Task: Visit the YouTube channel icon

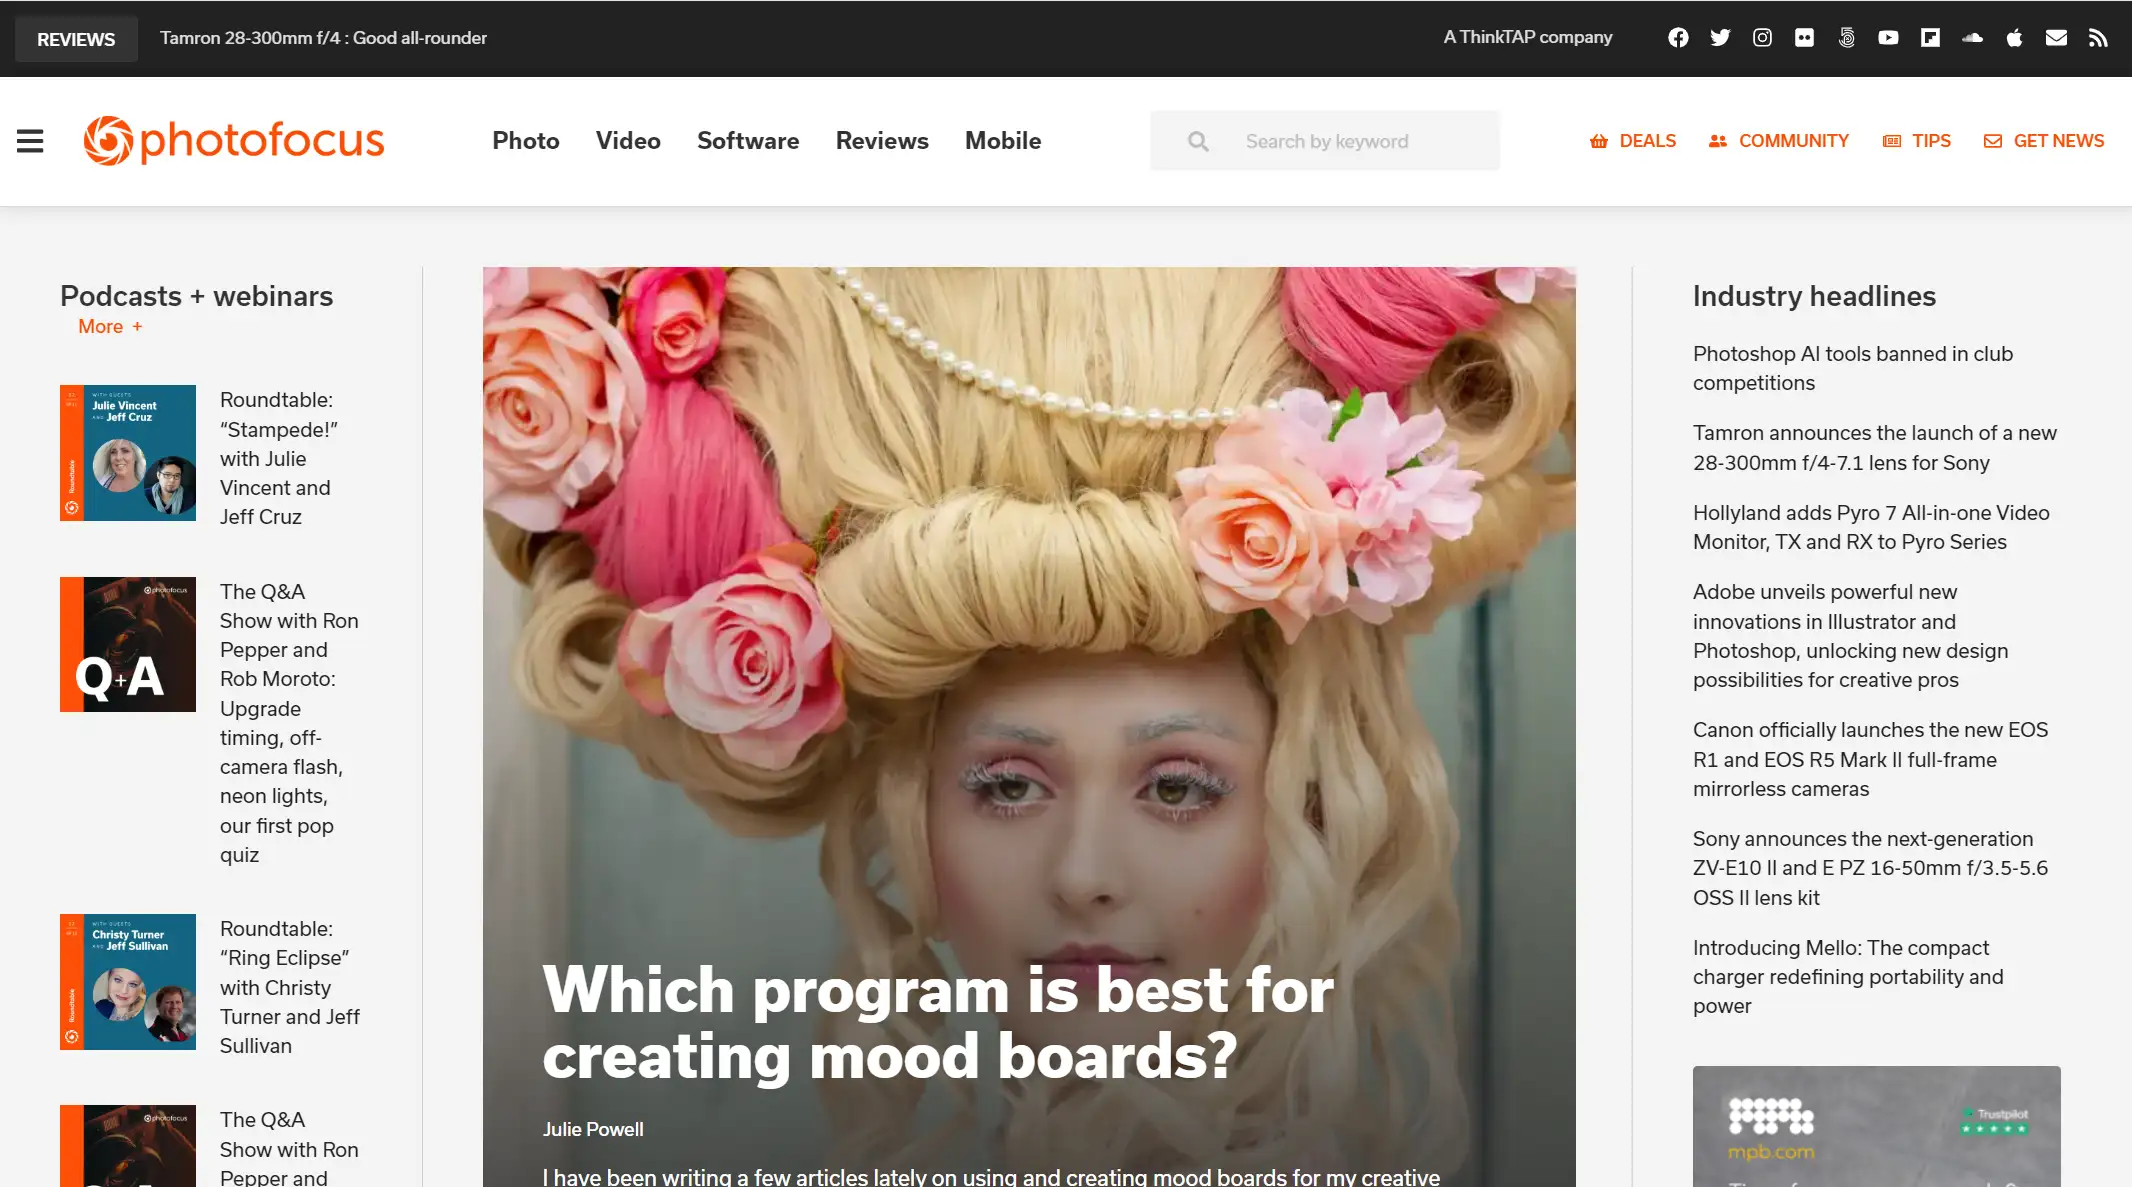Action: click(1888, 38)
